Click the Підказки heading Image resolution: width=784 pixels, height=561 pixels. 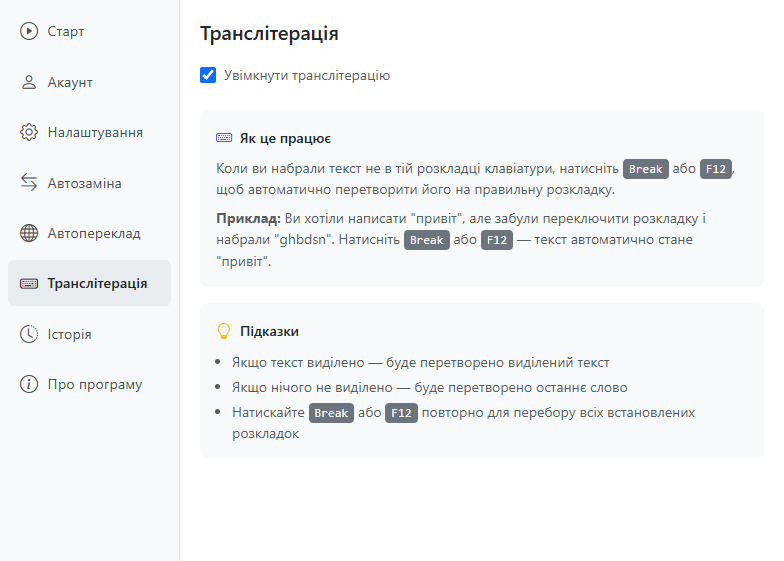coord(269,331)
